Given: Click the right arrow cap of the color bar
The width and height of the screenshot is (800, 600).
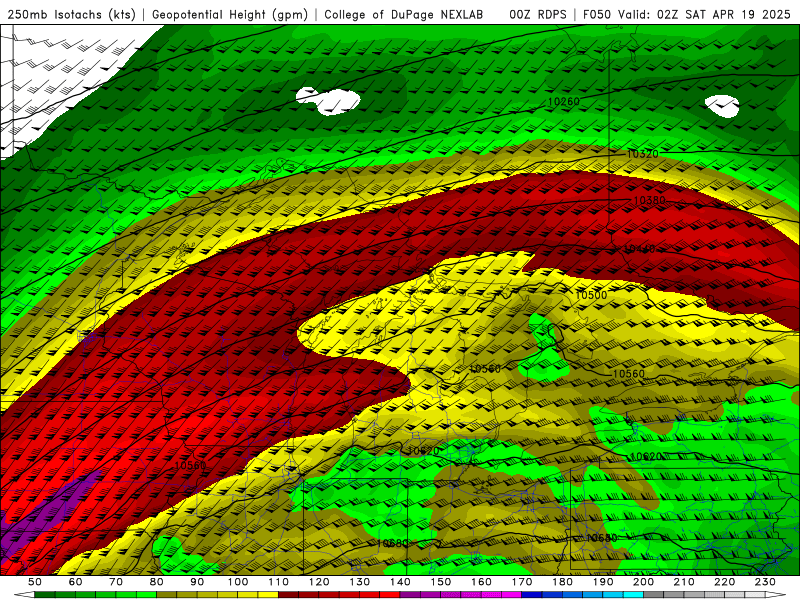Looking at the screenshot, I should (776, 595).
